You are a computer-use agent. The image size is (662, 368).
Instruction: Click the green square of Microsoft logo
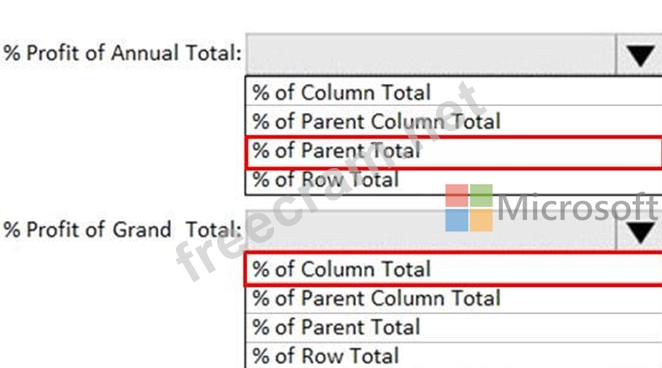click(481, 195)
